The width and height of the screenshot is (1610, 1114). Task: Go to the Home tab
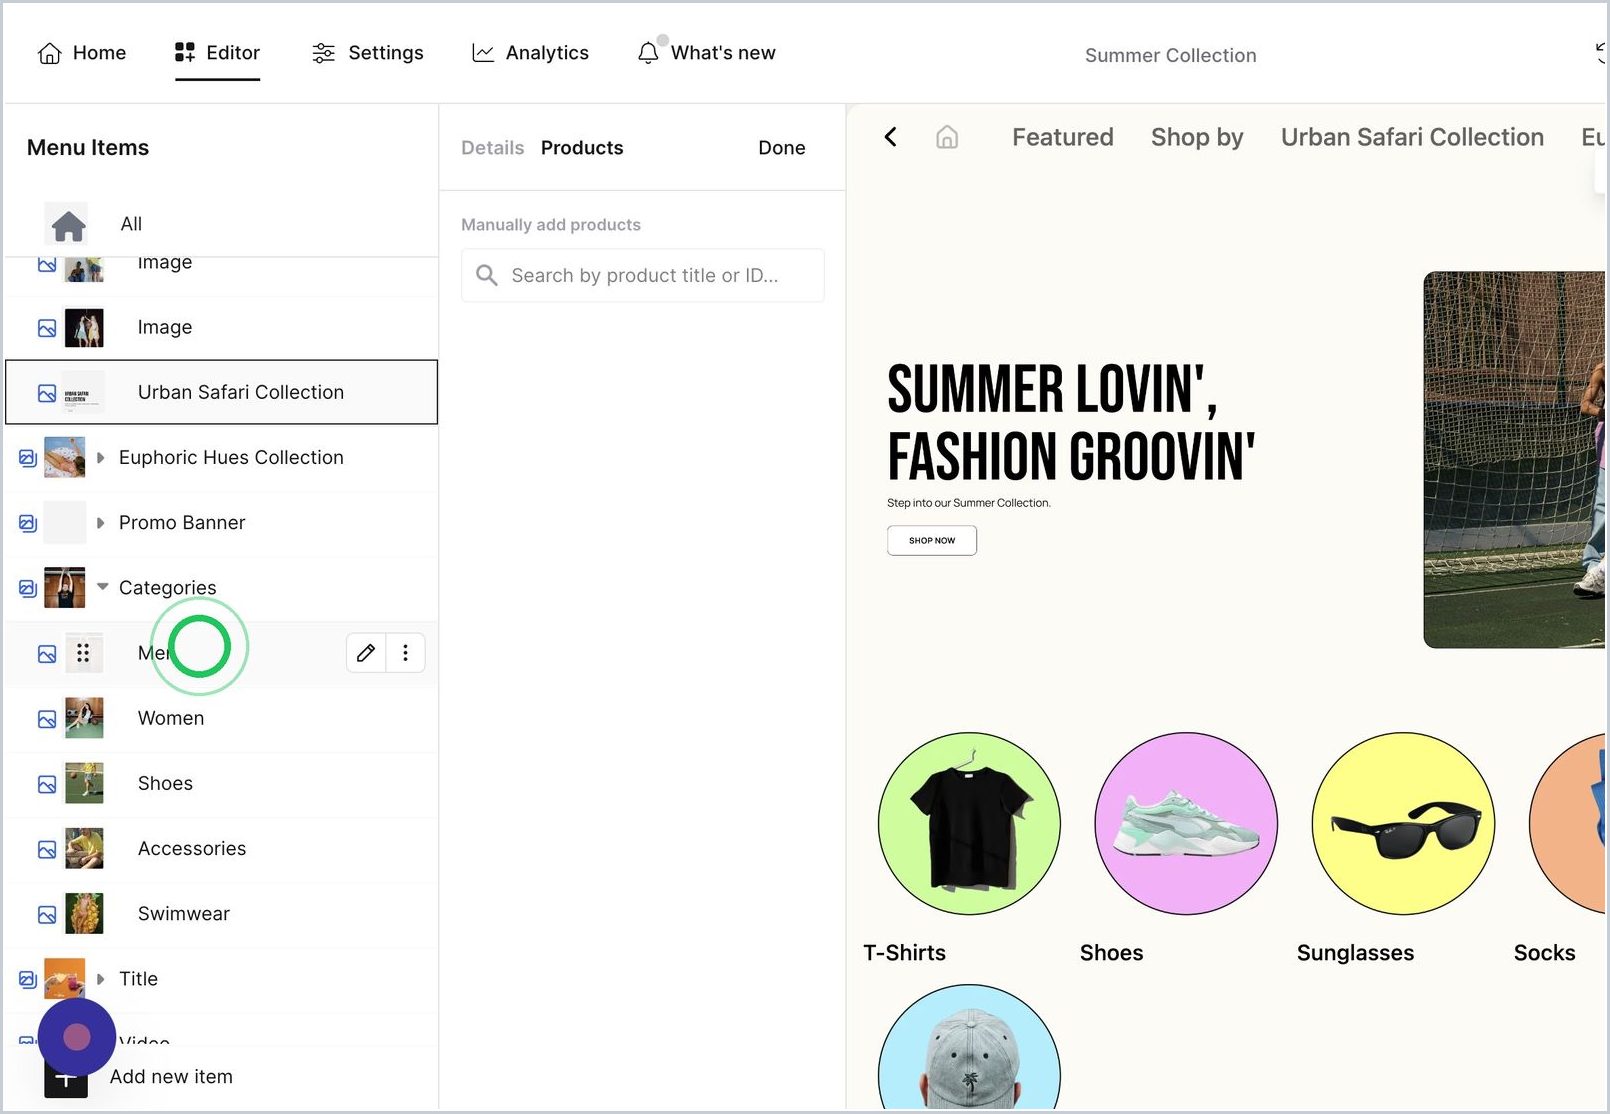point(82,53)
